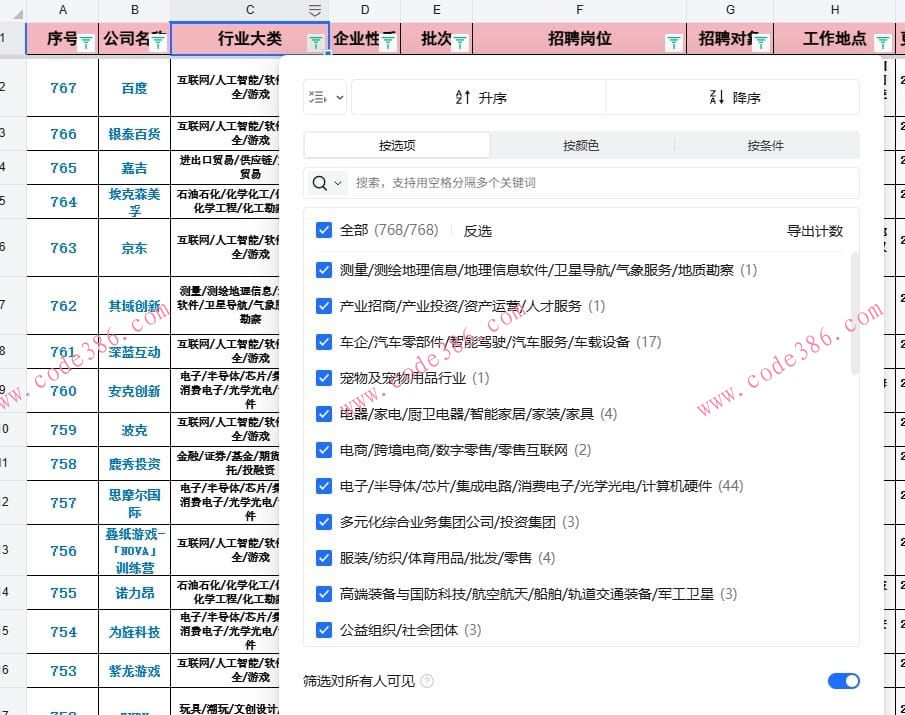Click the 反选 link to invert selection
The image size is (905, 715).
[477, 230]
